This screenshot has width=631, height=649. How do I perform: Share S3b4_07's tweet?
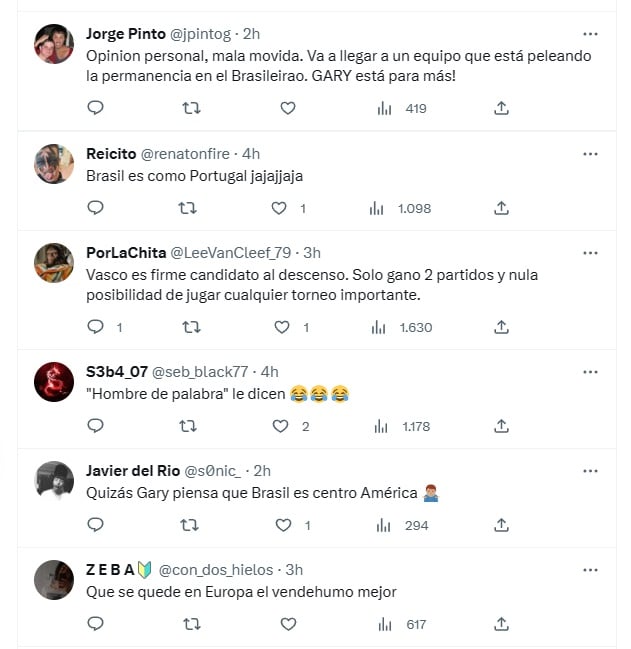pyautogui.click(x=502, y=426)
